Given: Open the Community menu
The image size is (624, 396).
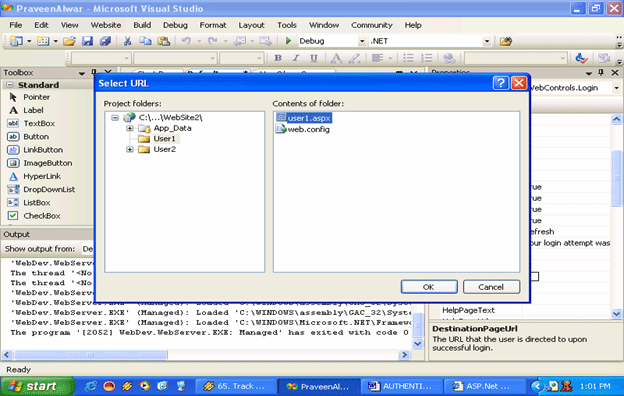Looking at the screenshot, I should [372, 25].
